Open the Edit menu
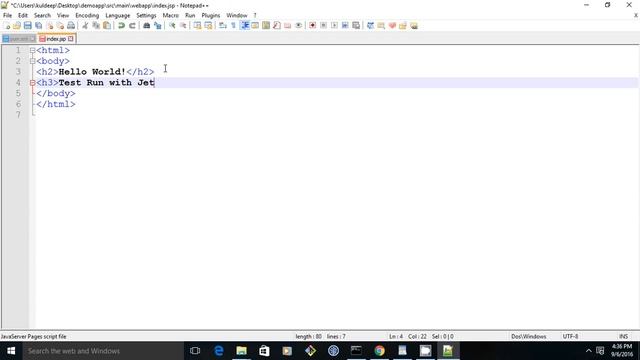This screenshot has height=360, width=640. (23, 15)
